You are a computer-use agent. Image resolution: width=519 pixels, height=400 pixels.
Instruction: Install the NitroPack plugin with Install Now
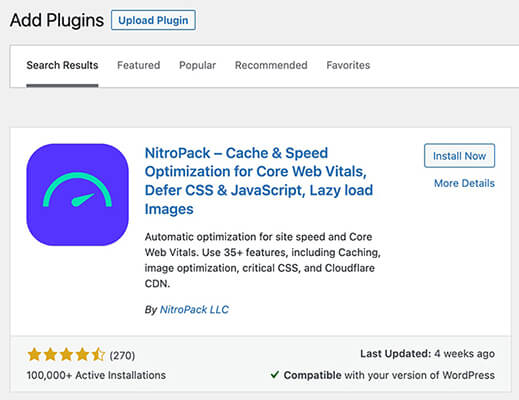(x=459, y=156)
